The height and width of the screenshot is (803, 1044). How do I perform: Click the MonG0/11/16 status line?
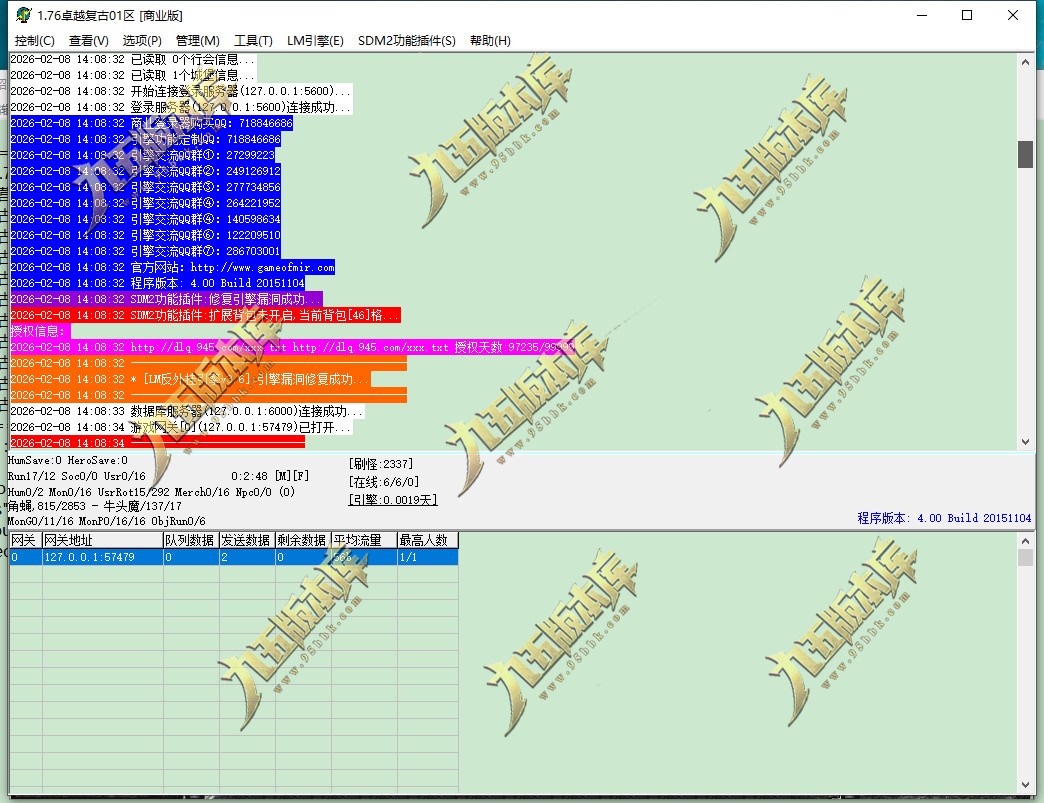coord(107,521)
